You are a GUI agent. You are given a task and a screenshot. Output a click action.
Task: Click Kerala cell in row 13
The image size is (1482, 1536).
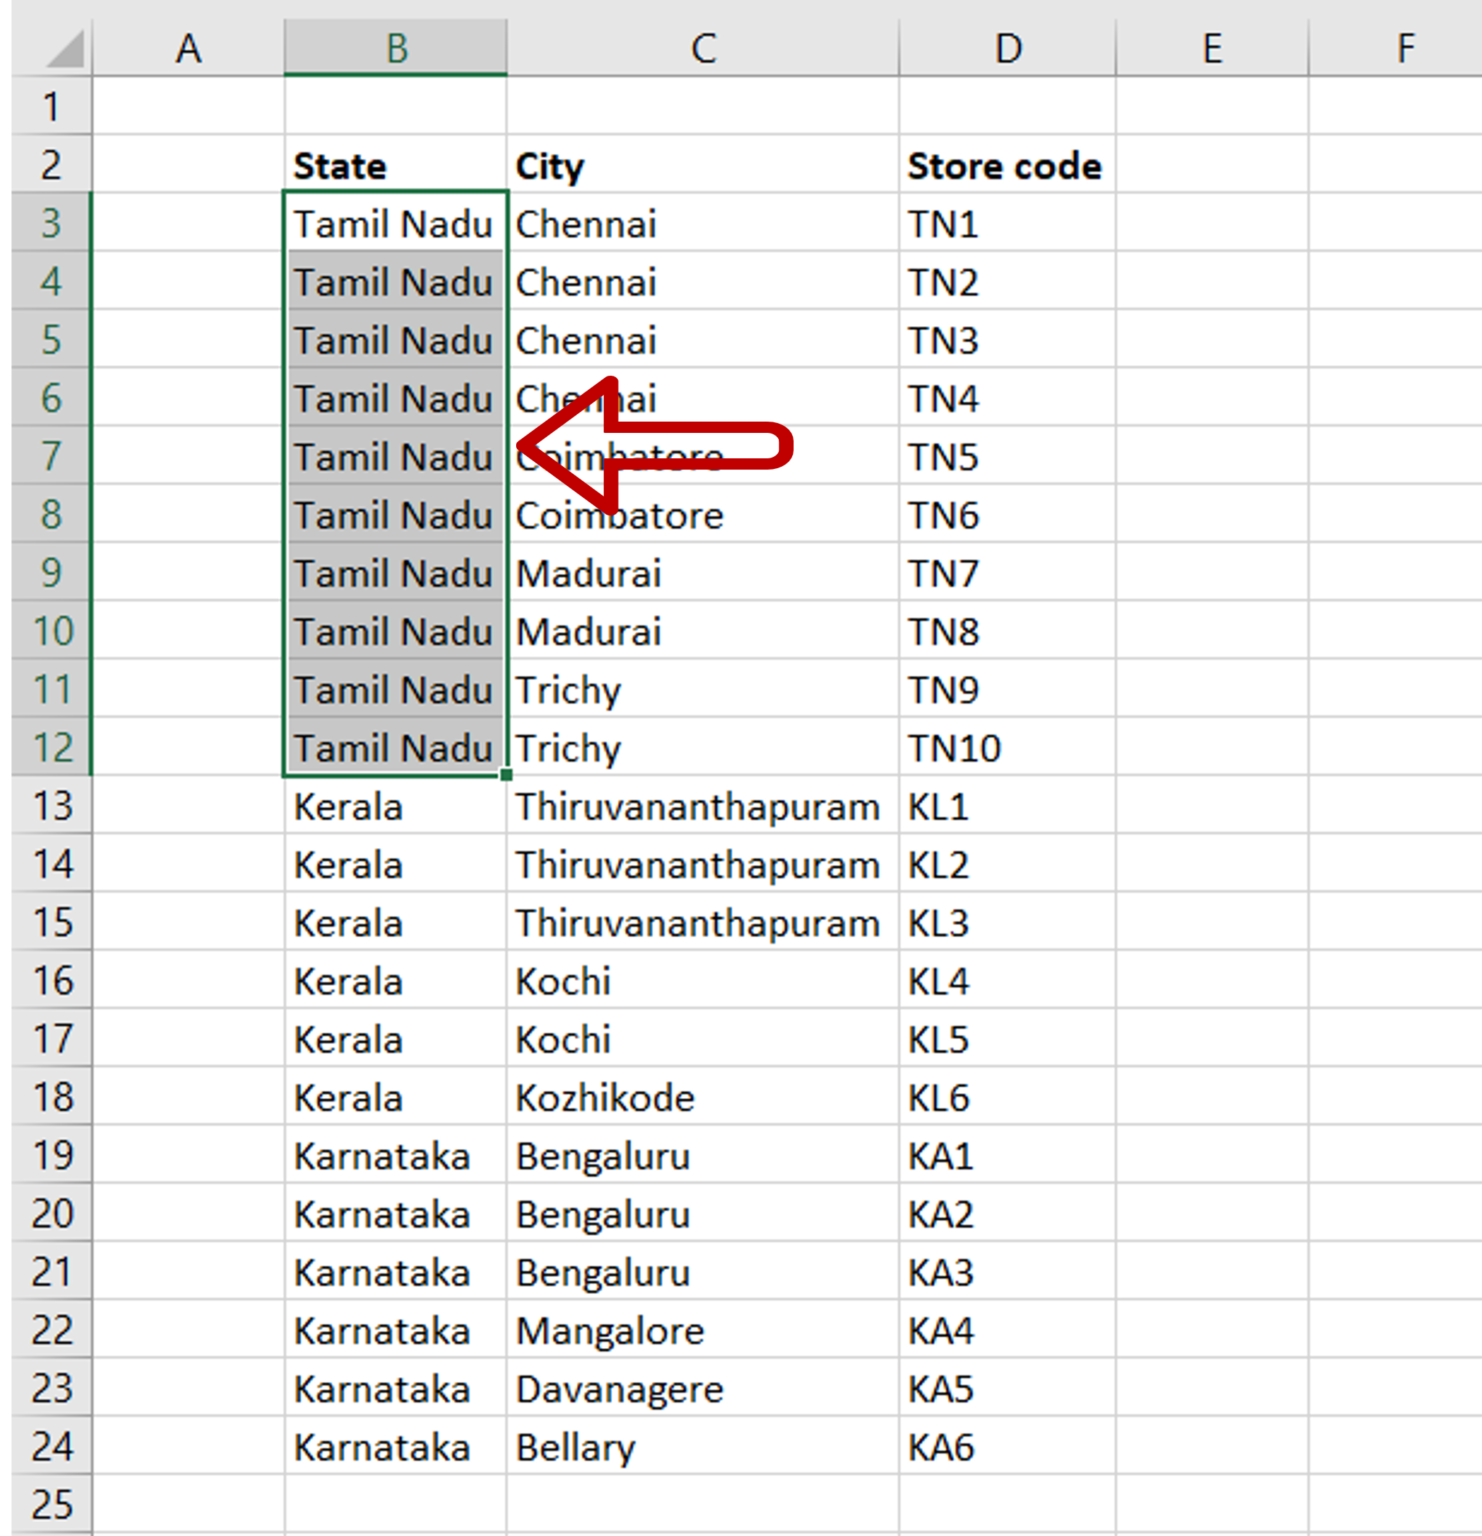396,805
